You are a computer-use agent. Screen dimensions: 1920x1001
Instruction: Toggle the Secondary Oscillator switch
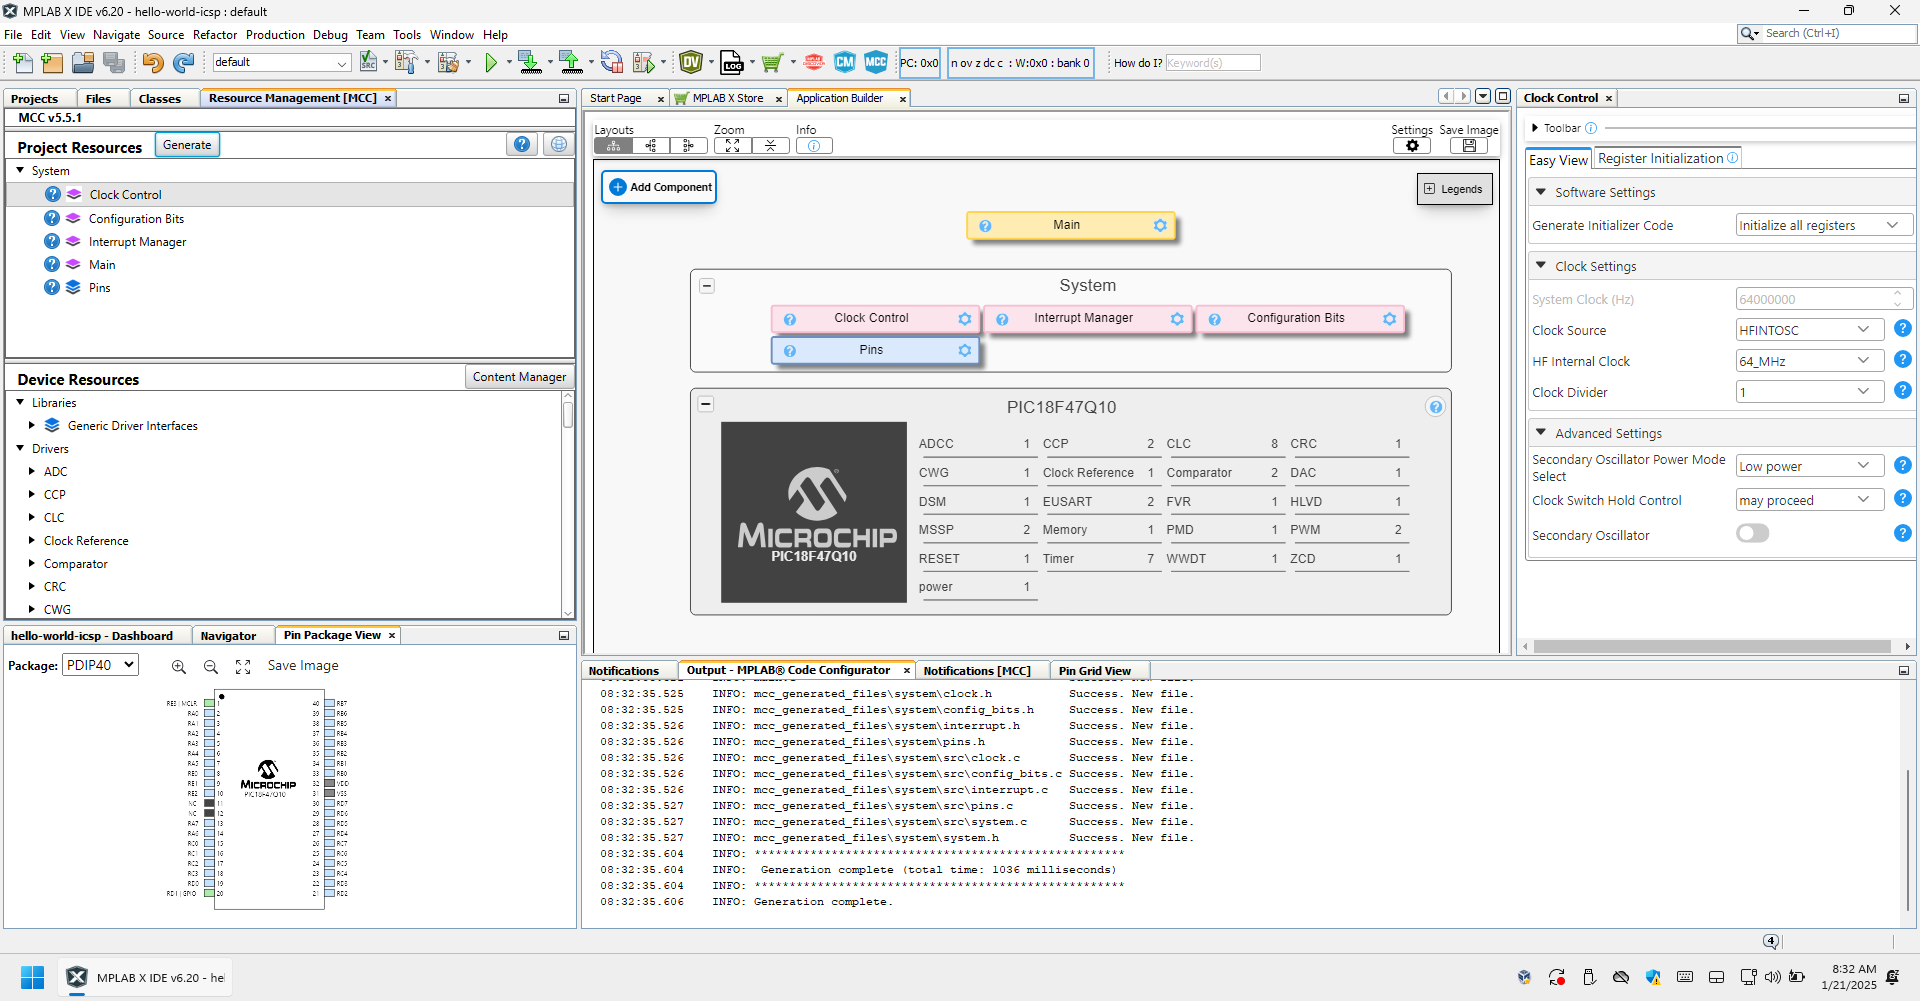click(1753, 534)
